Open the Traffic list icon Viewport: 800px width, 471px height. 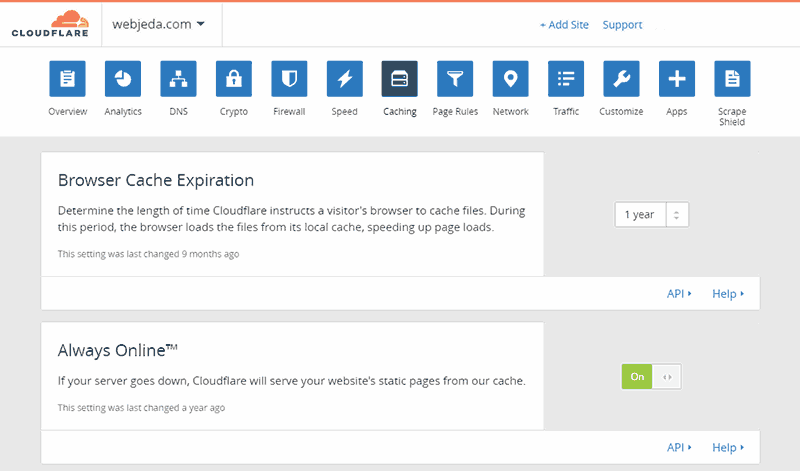[566, 79]
